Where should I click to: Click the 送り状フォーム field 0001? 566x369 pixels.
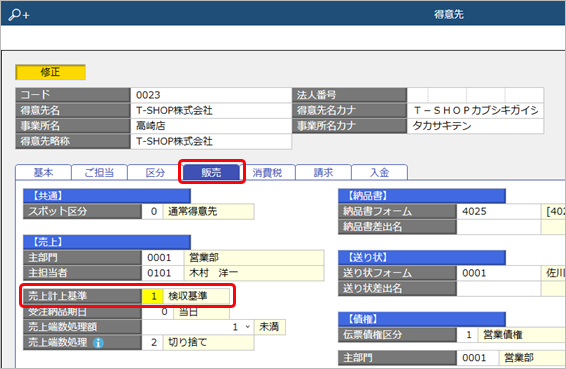[499, 273]
